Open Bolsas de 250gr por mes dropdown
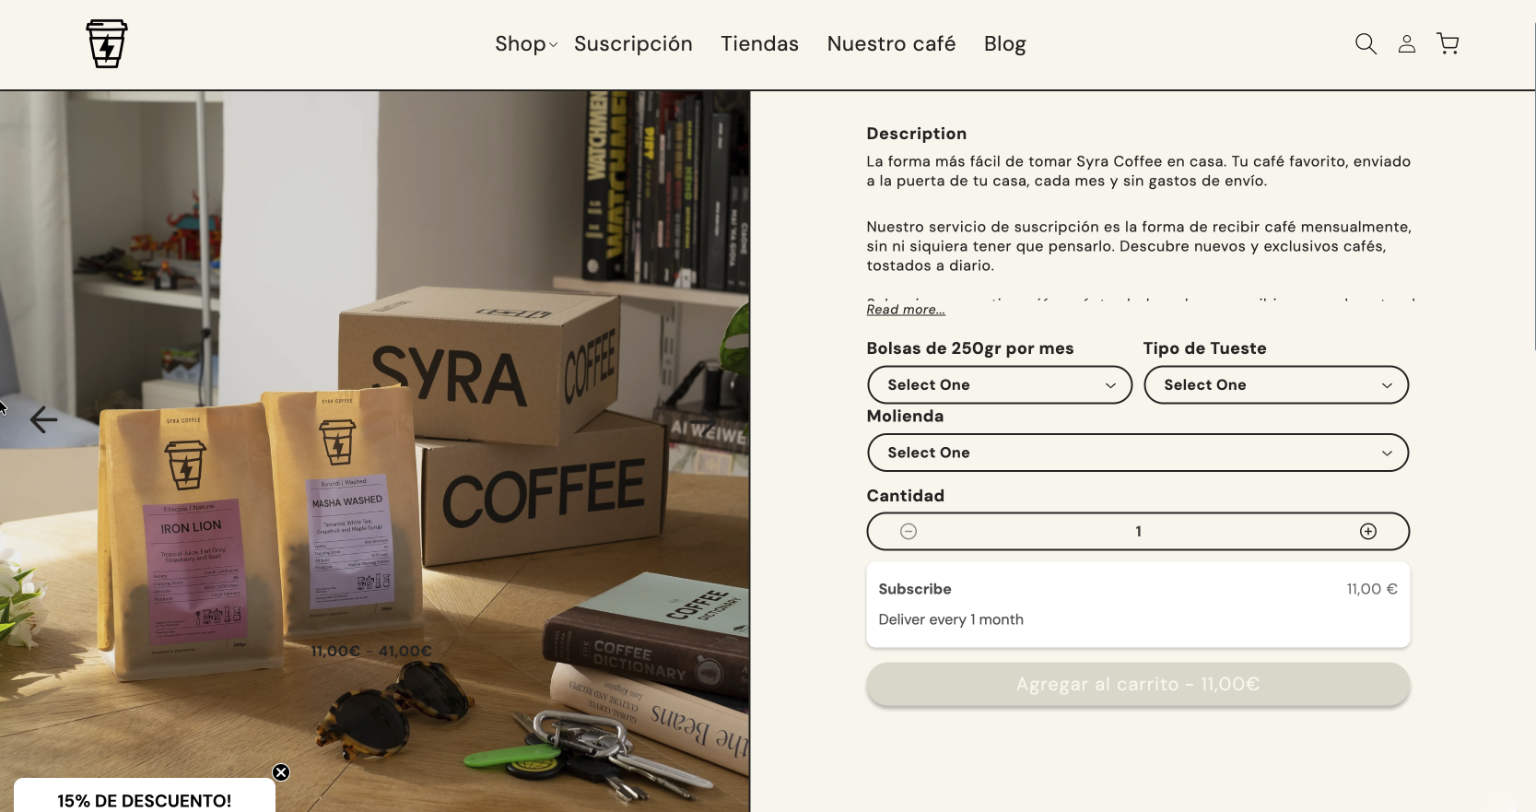1536x812 pixels. tap(999, 385)
